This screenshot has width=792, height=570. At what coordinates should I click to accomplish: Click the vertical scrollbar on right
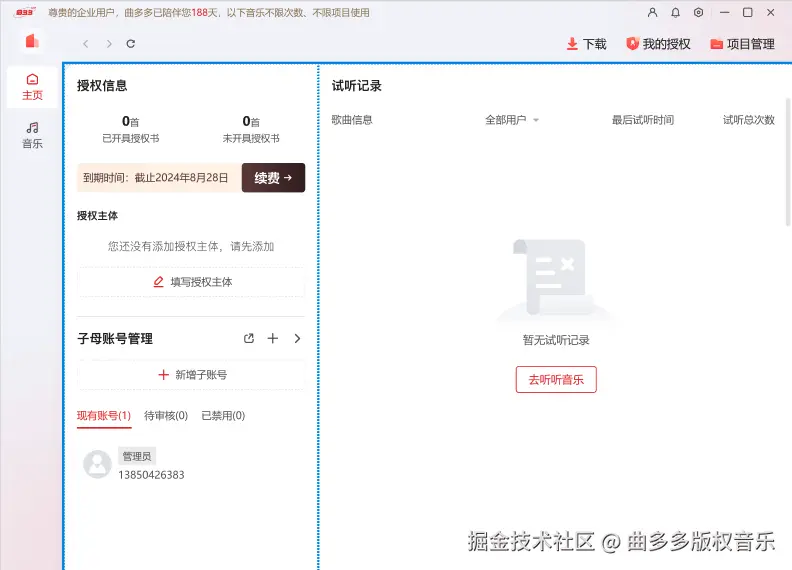tap(788, 162)
